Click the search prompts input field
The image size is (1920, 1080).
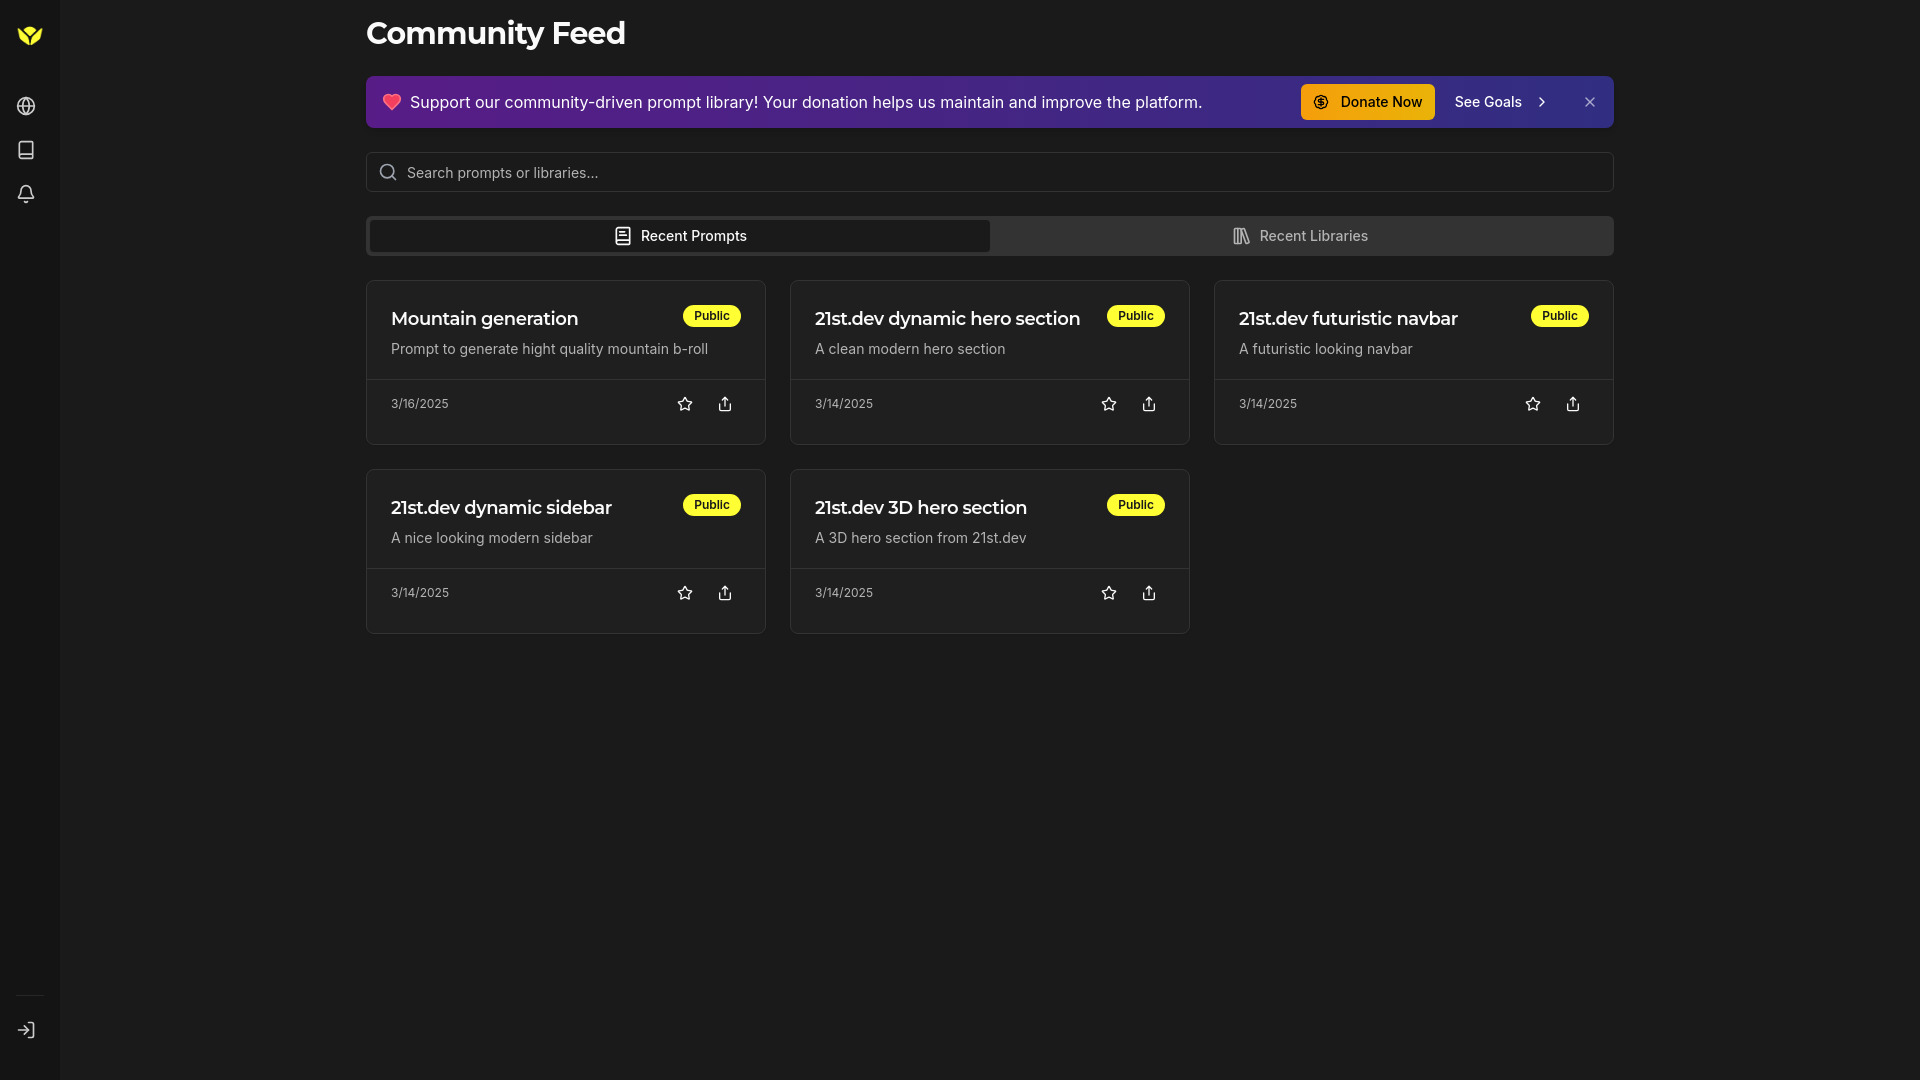tap(989, 172)
